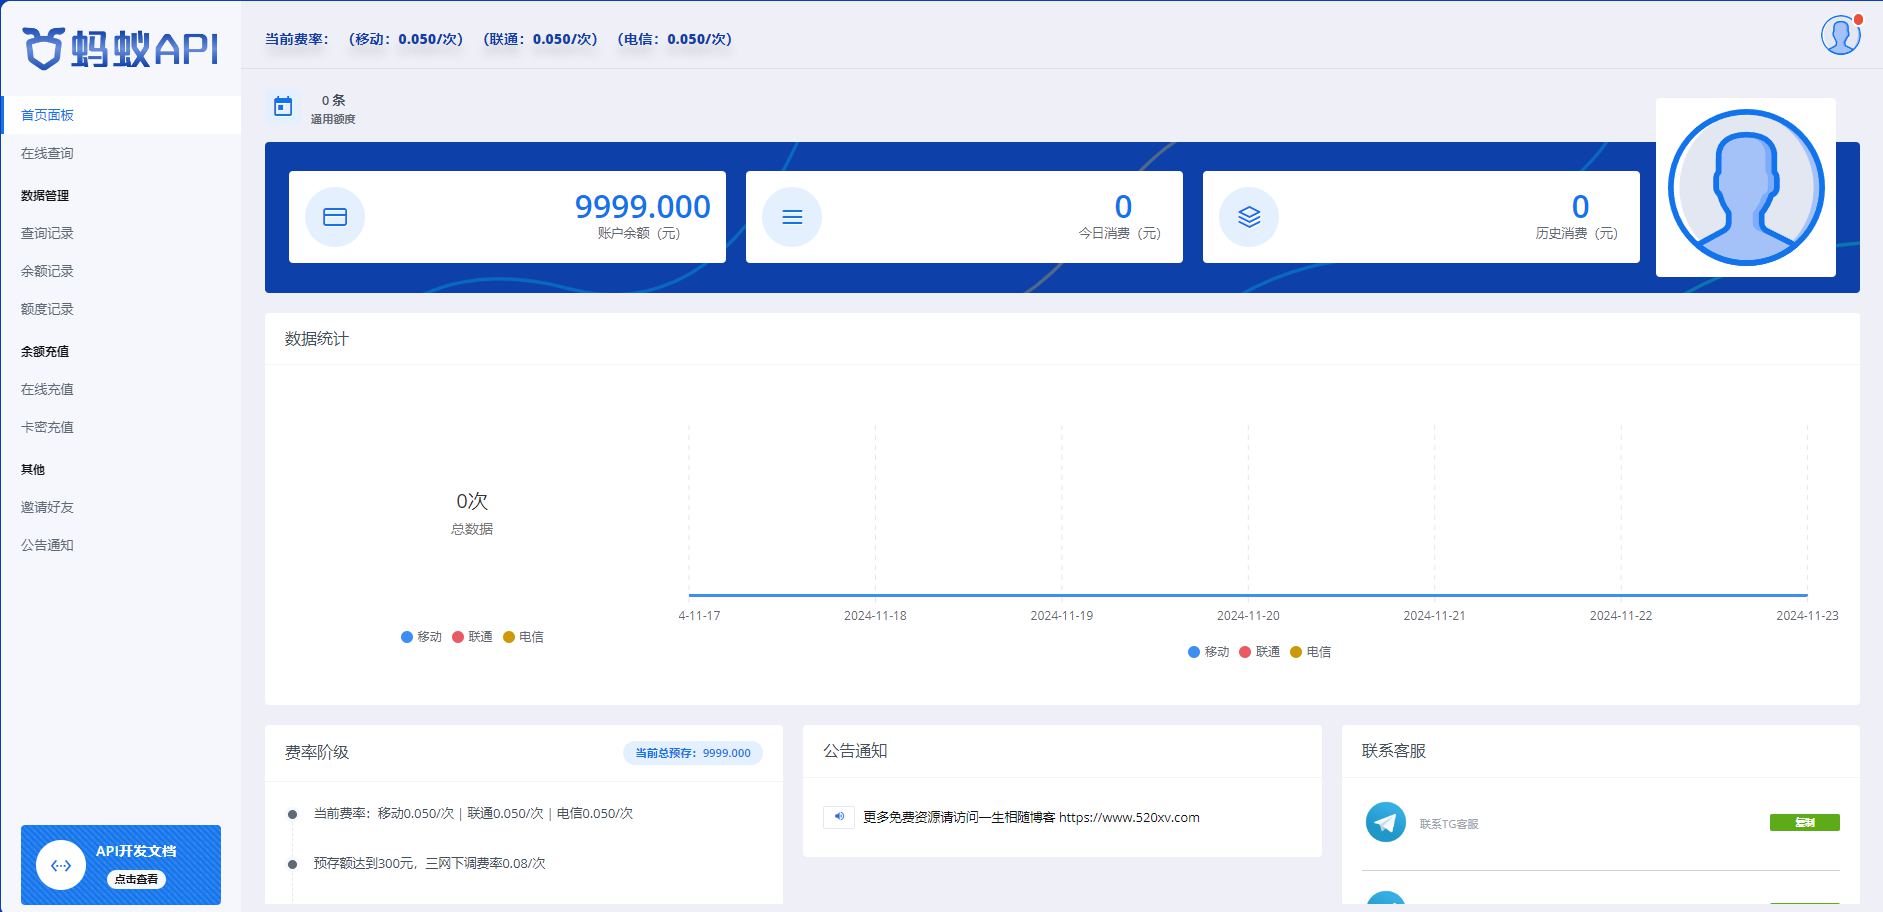Screen dimensions: 1883x912
Task: Select 首页面板 in the sidebar
Action: [x=47, y=114]
